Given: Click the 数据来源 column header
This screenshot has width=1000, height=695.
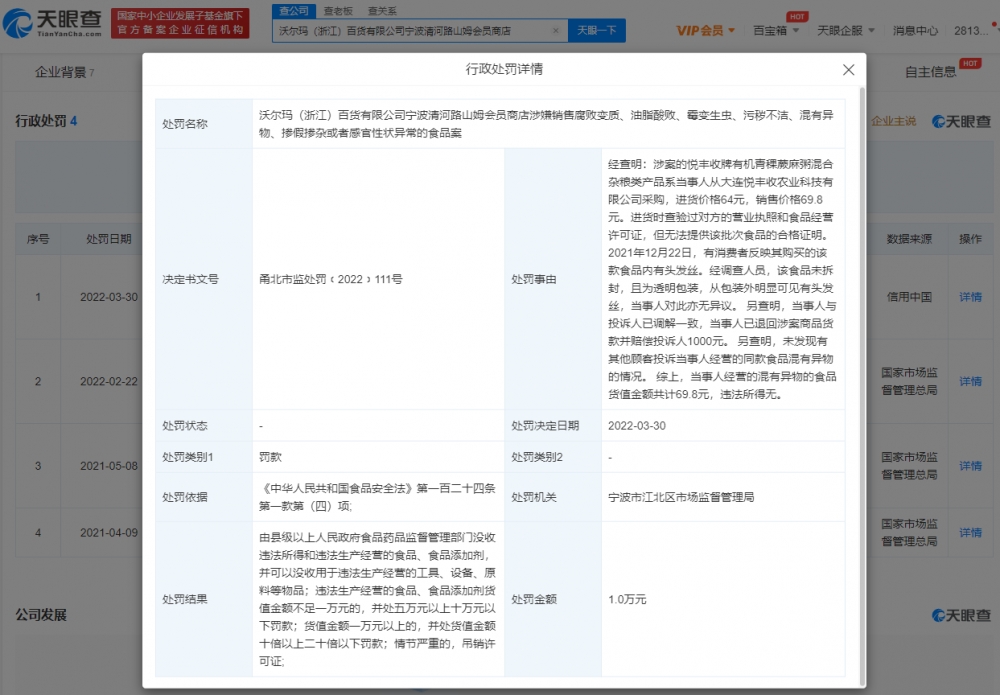Looking at the screenshot, I should (x=909, y=239).
